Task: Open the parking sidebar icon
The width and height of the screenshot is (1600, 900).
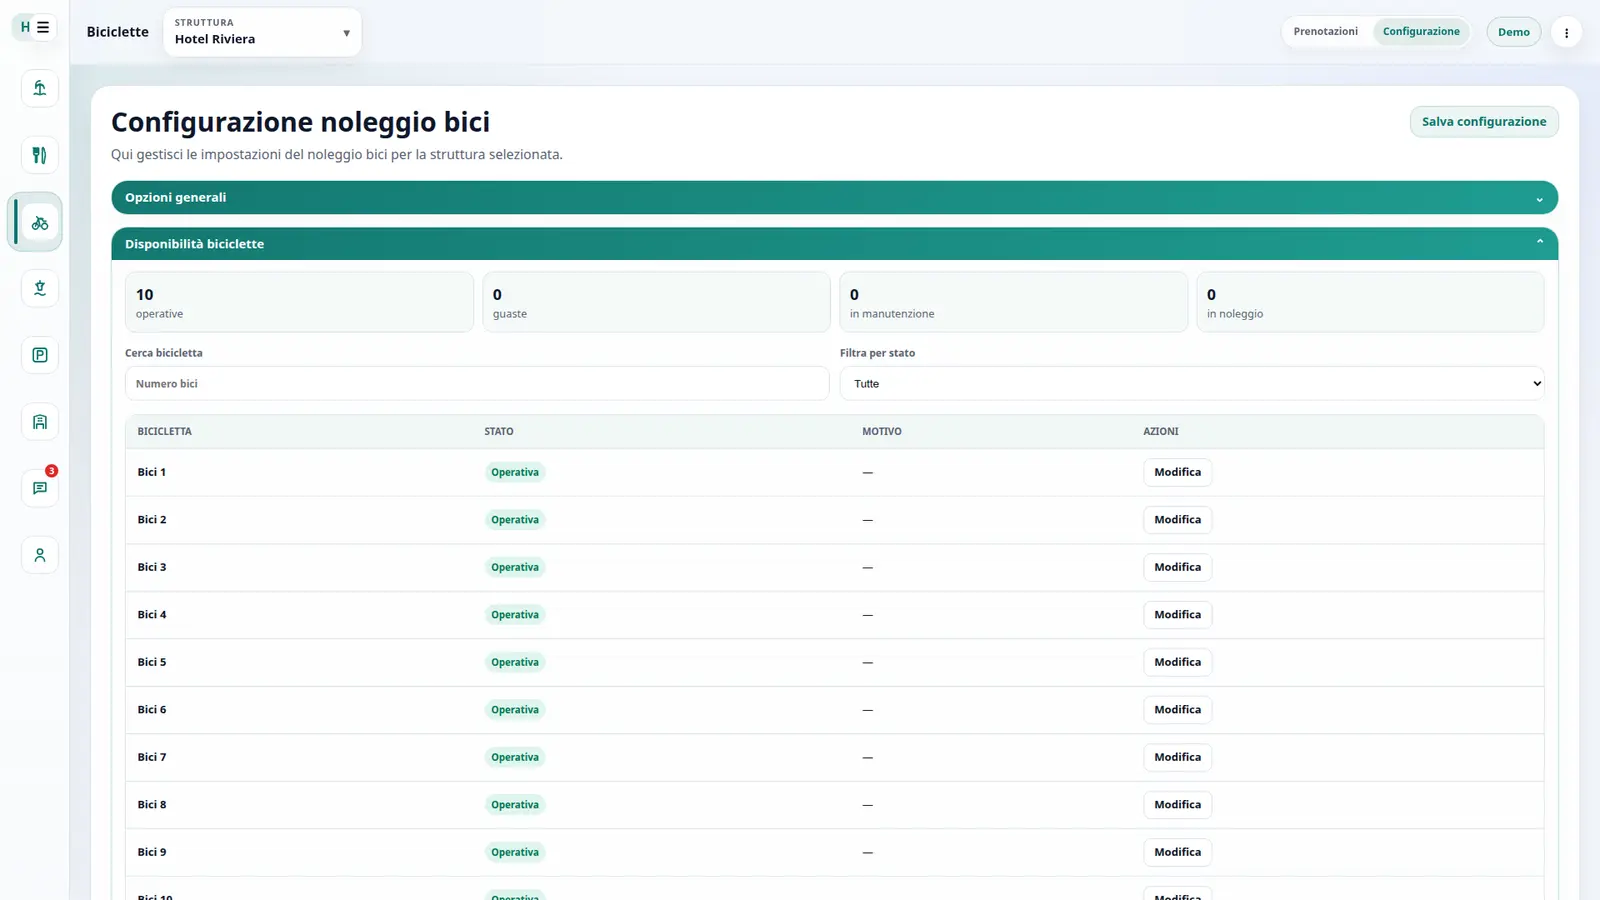Action: click(x=40, y=355)
